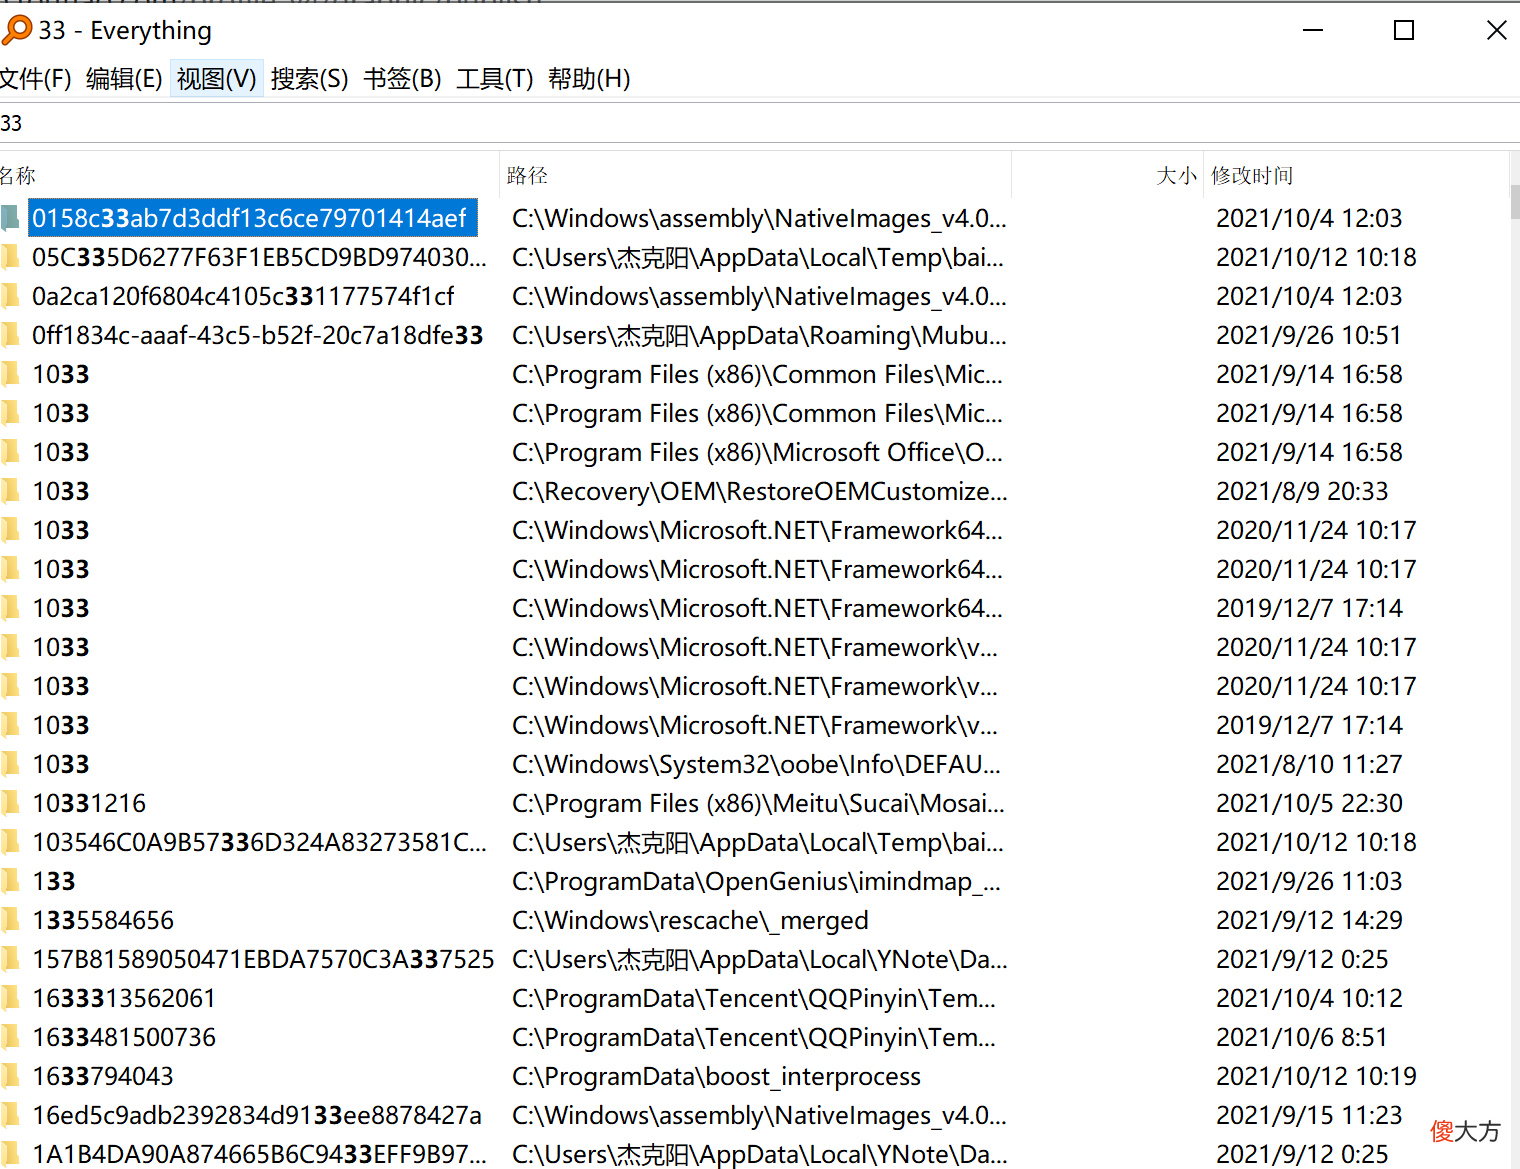Click path C:\Program Files (x86)\Meitu\Sucai\Mosai...

(758, 803)
